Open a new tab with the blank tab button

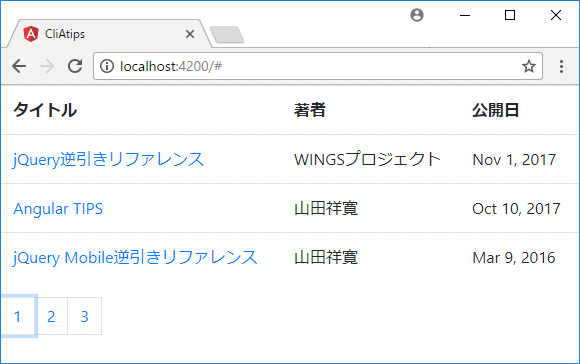click(227, 35)
